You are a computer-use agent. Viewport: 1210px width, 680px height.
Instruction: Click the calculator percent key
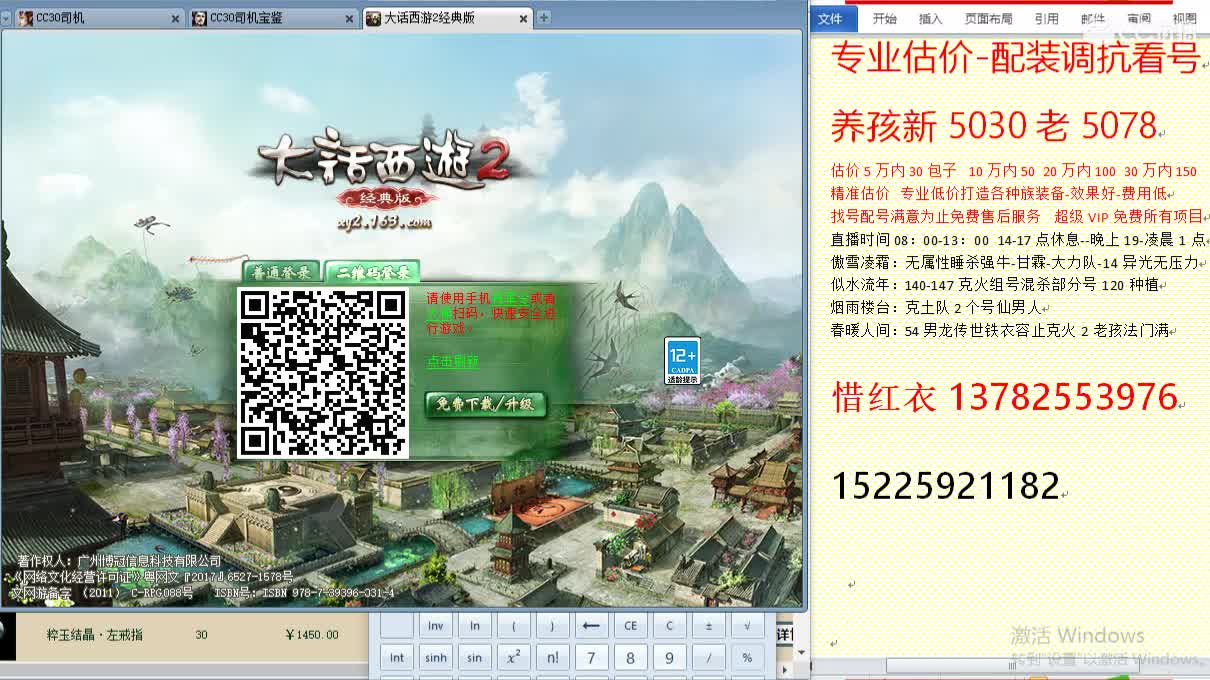tap(747, 658)
